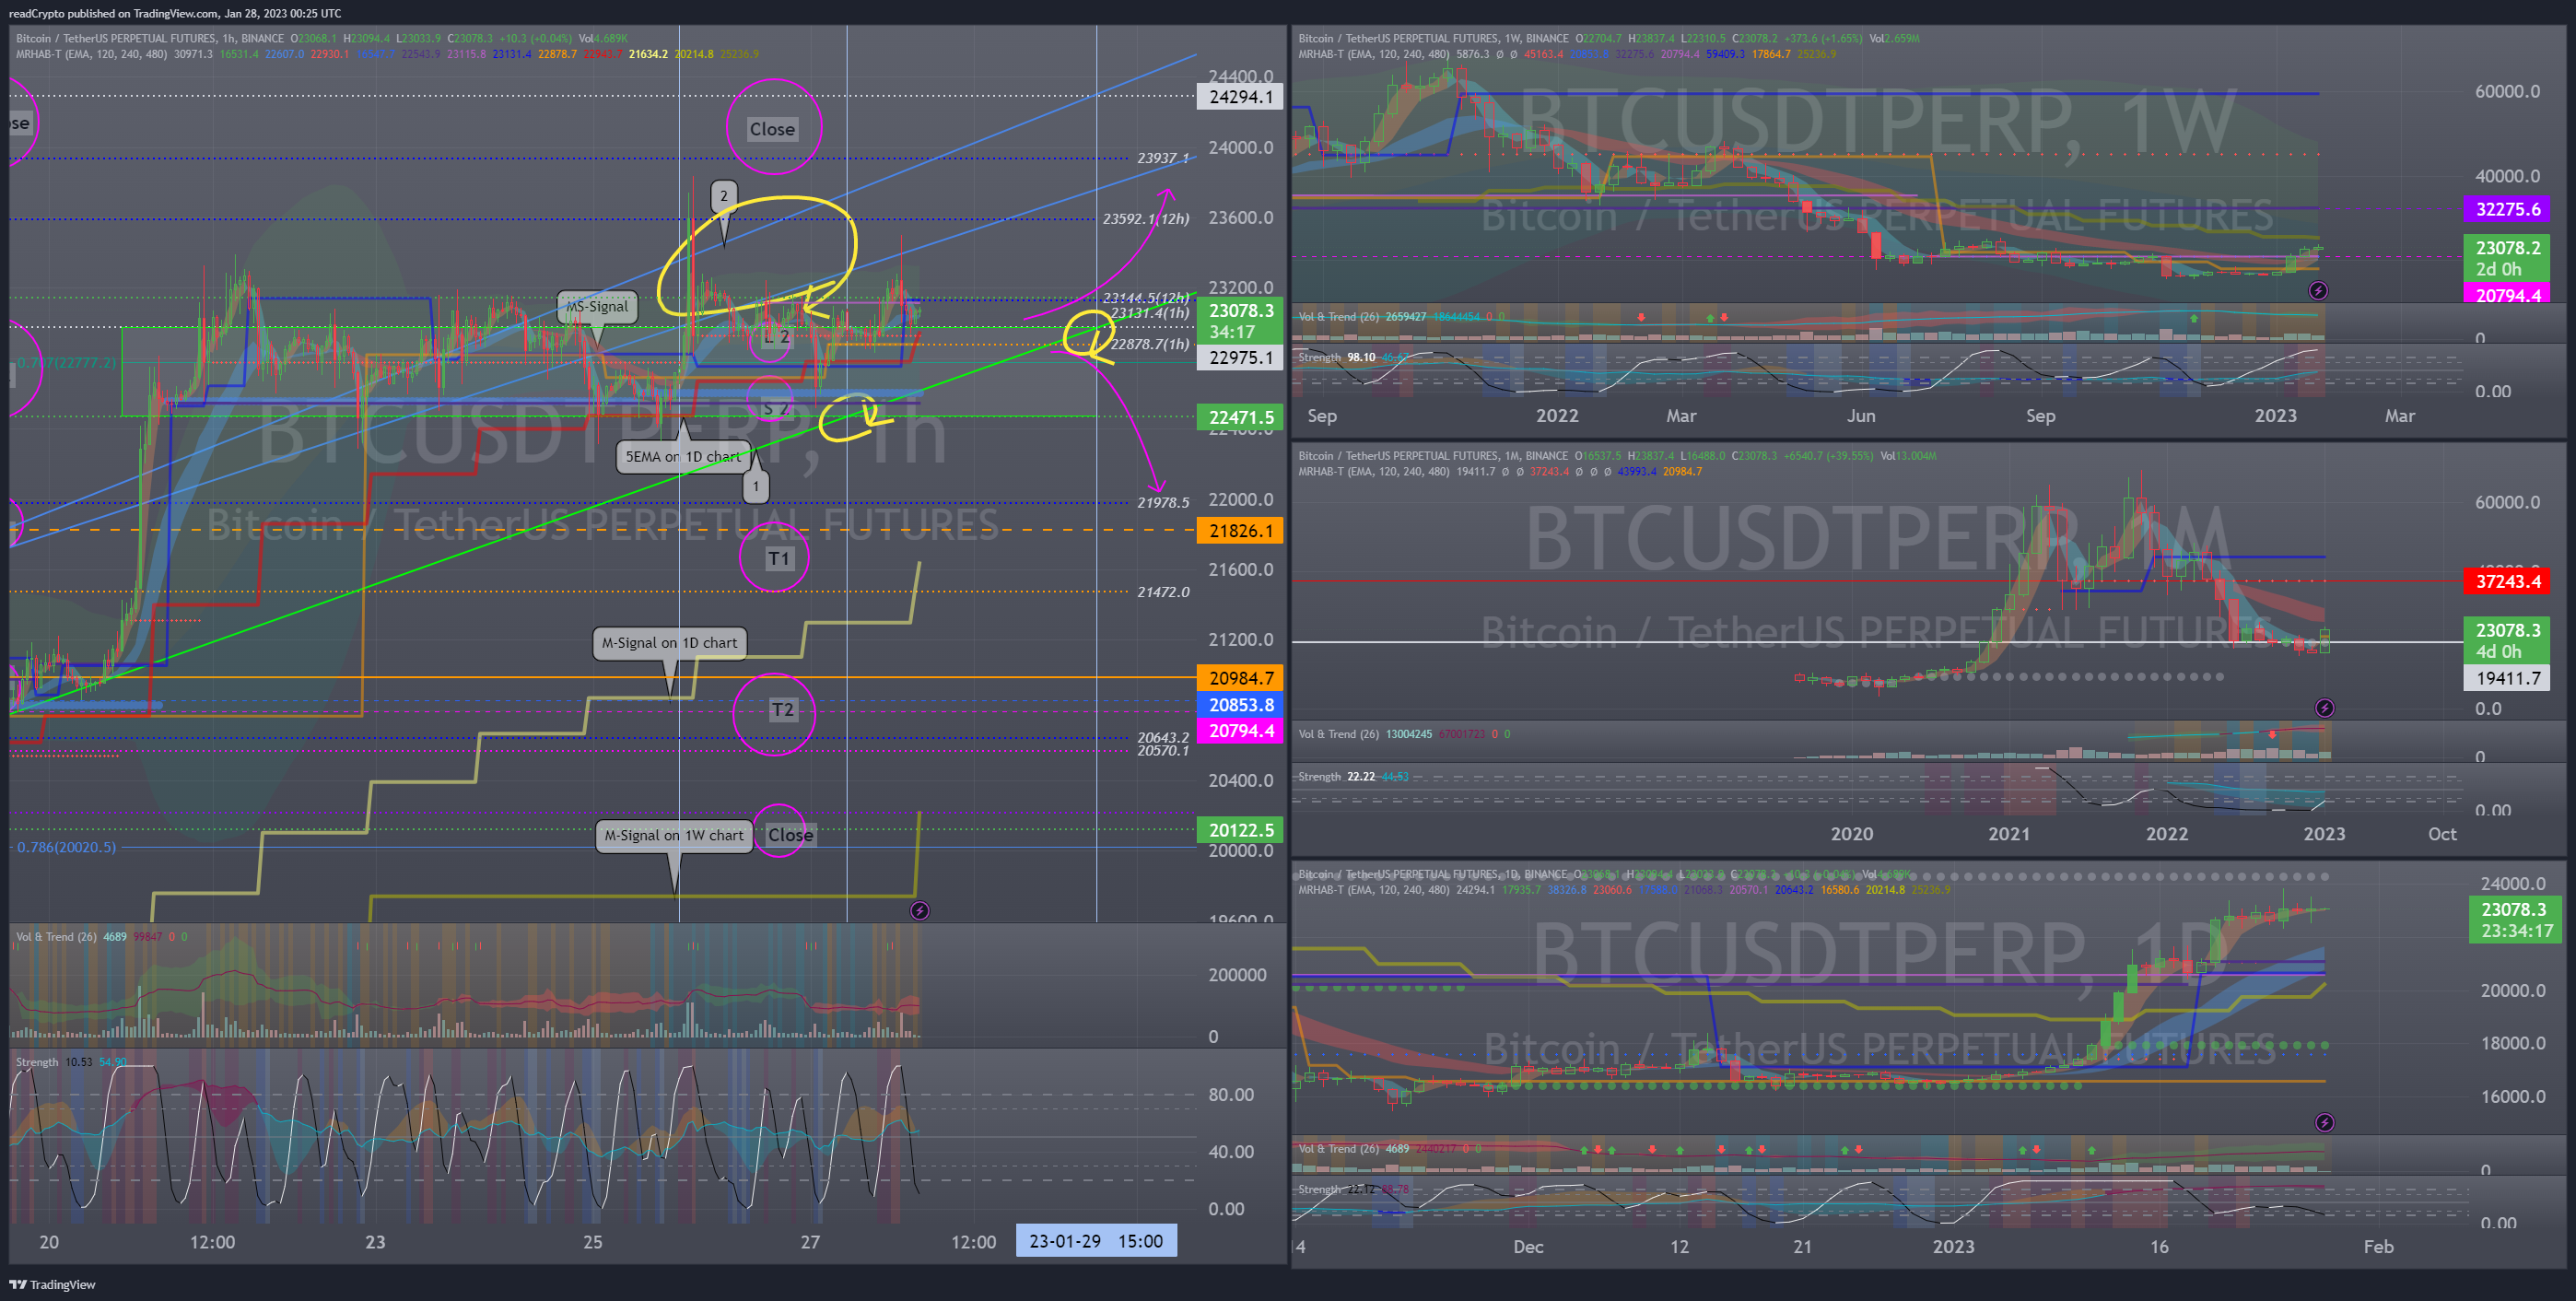Click the magenta 20794.4 label on 1h chart

tap(1240, 731)
